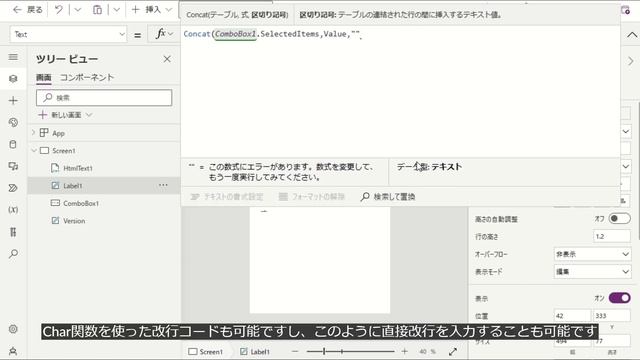
Task: Click the position Y field showing 333
Action: [611, 316]
